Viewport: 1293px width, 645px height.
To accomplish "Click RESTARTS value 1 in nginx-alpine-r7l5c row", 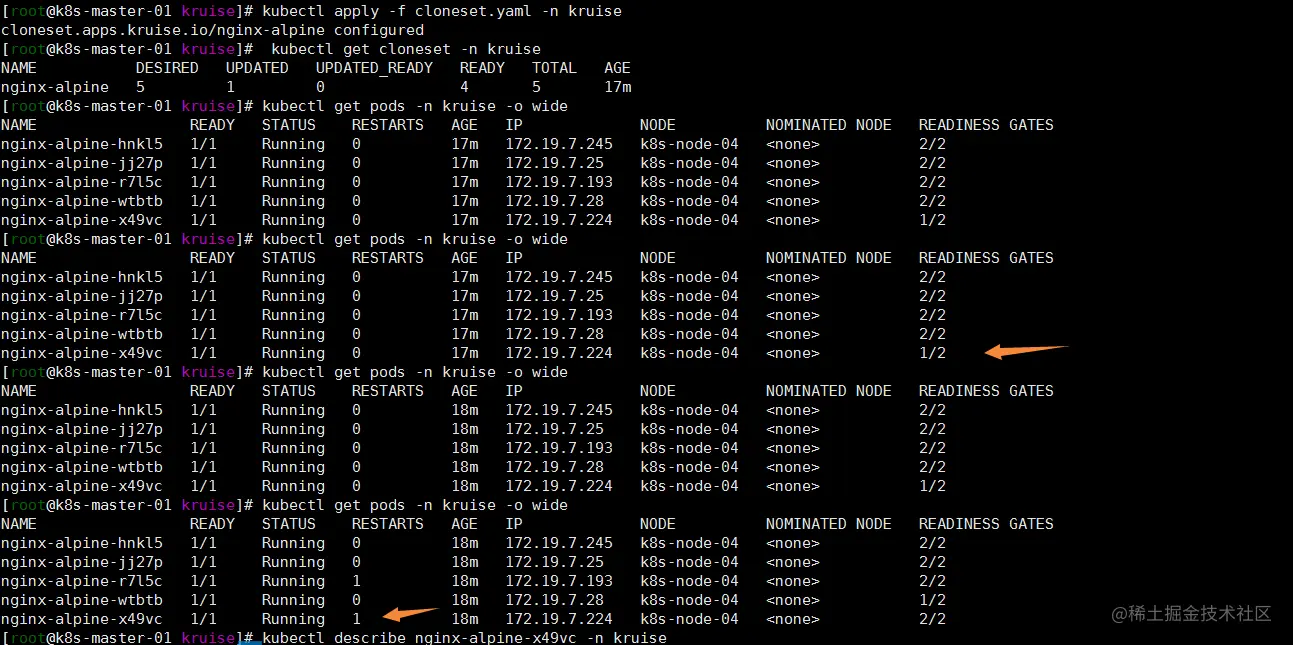I will point(357,581).
